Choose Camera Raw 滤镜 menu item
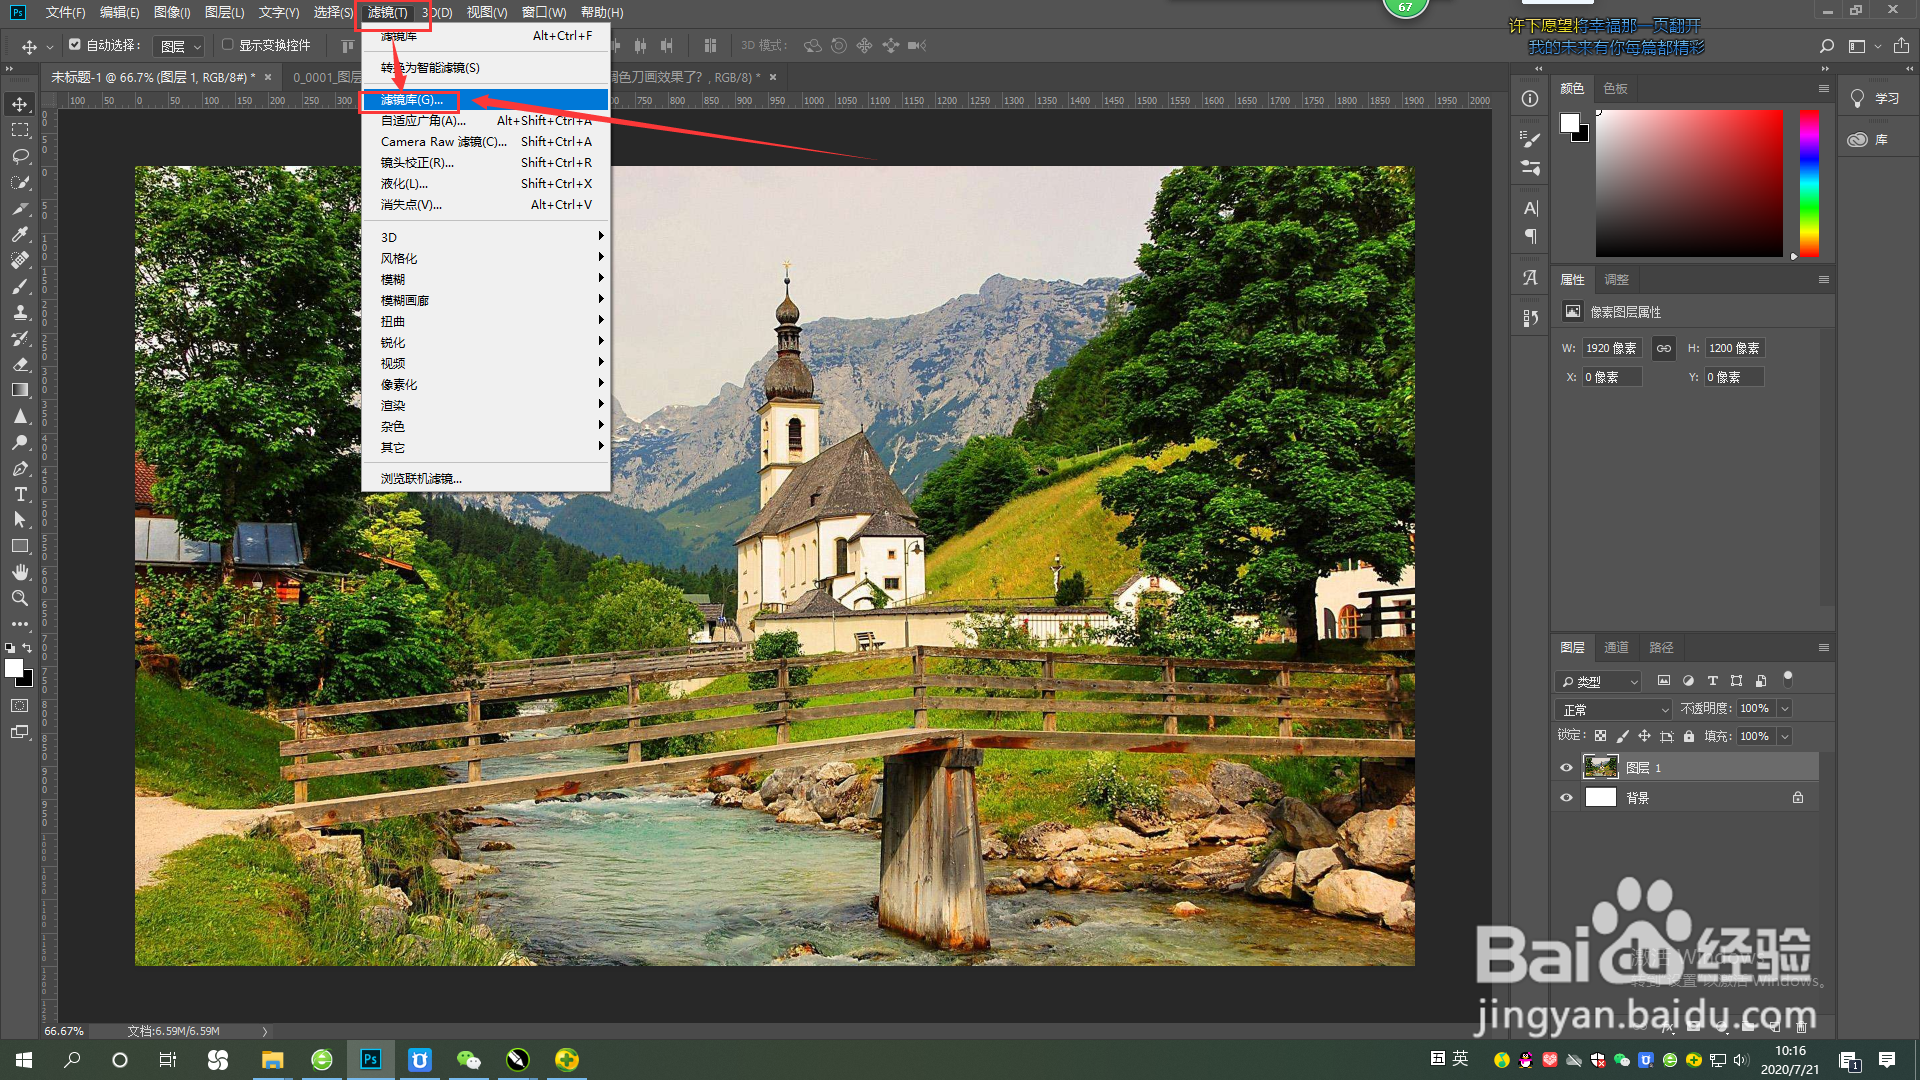The image size is (1920, 1080). coord(486,142)
